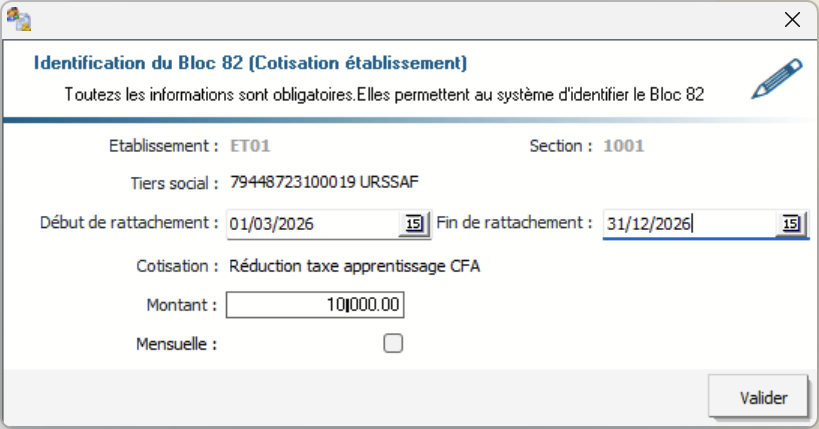Click the Début de rattachement label
The height and width of the screenshot is (429, 819).
[x=130, y=222]
